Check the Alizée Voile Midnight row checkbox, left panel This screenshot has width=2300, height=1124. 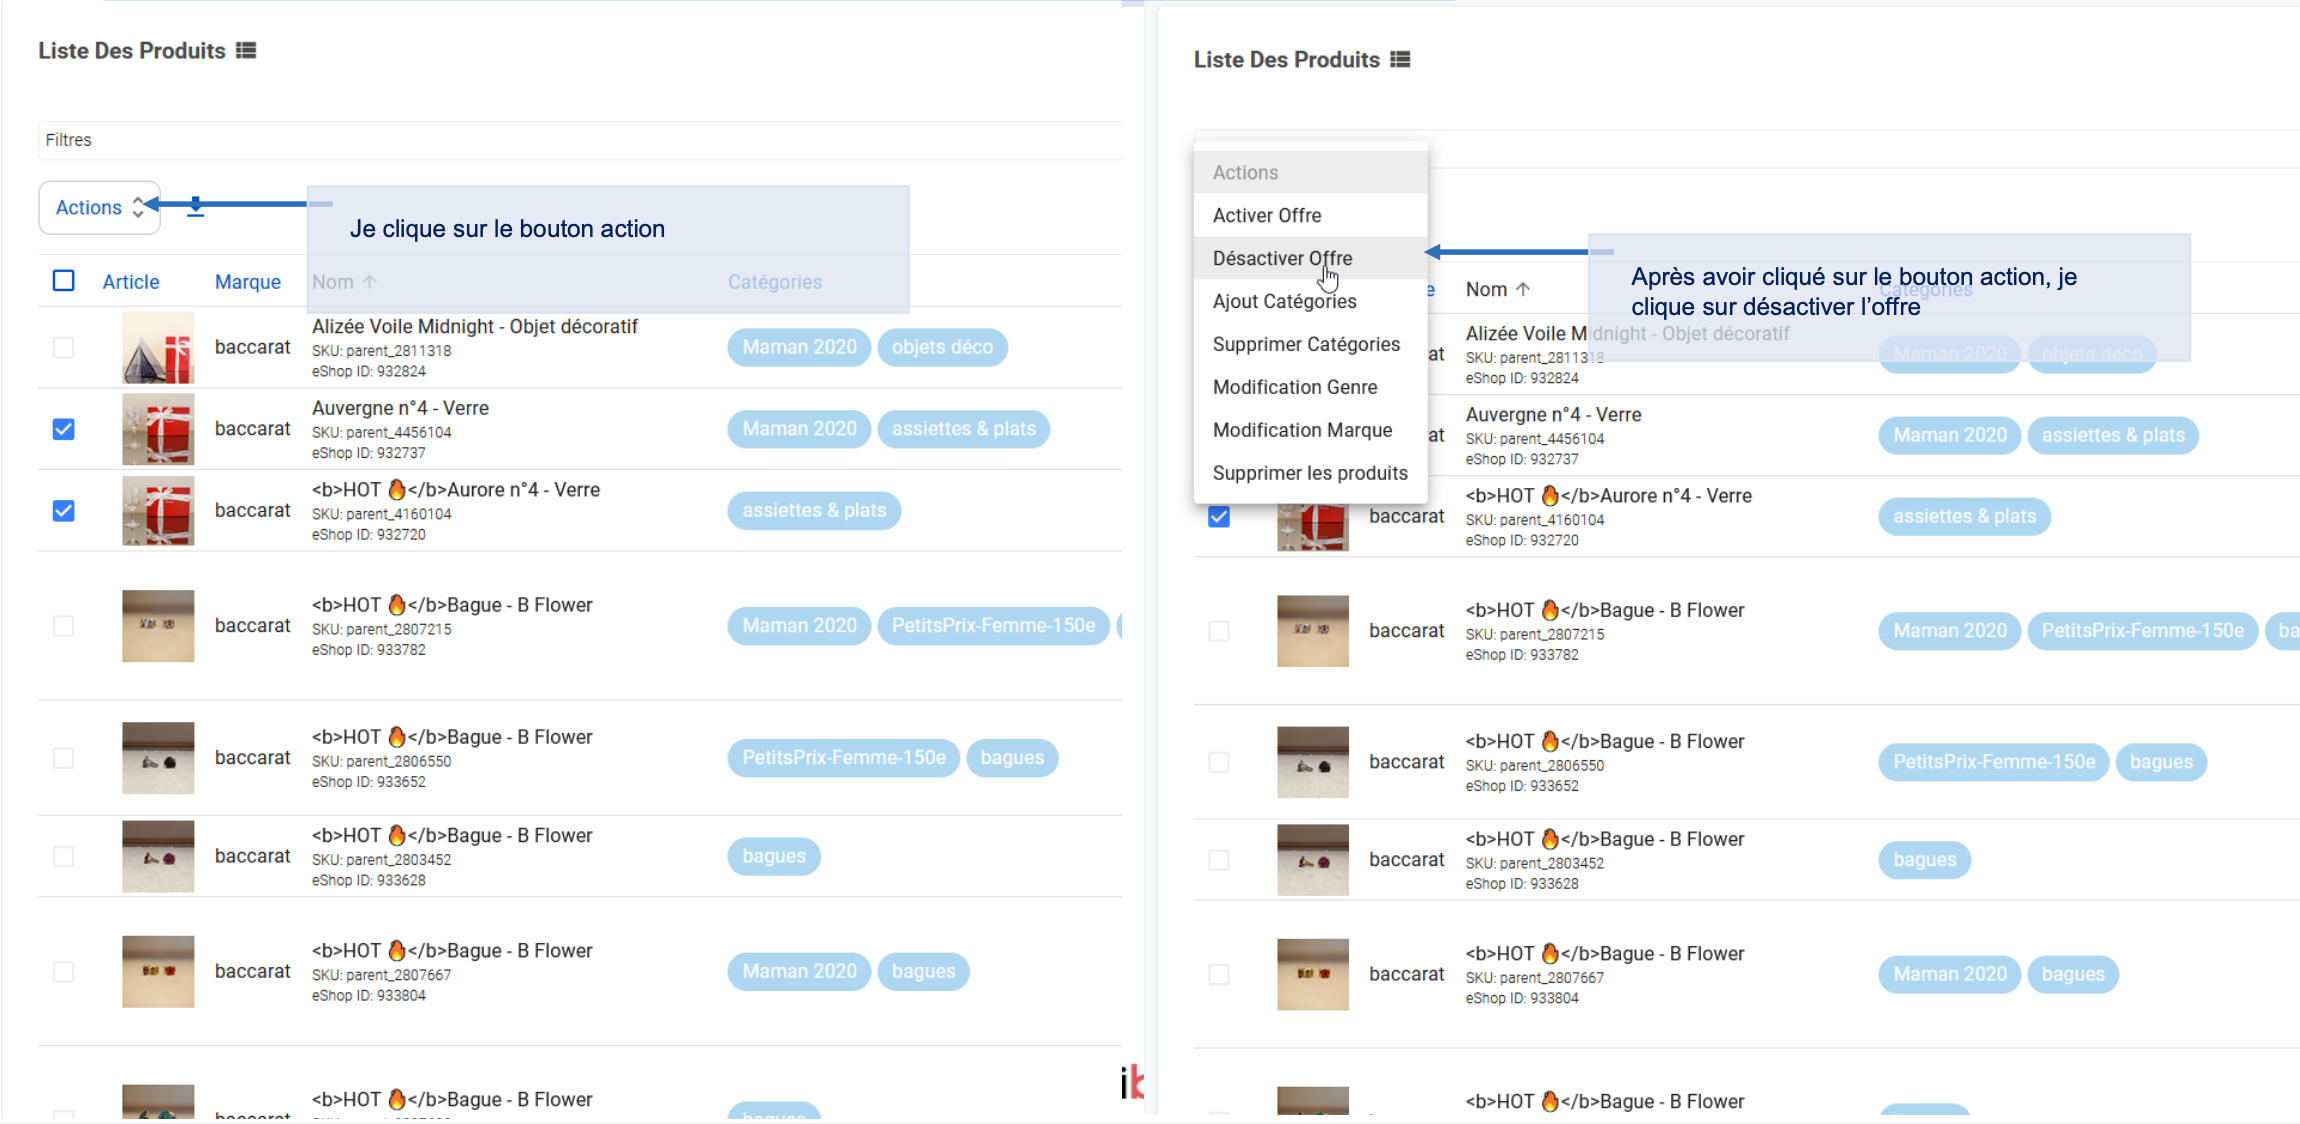63,347
